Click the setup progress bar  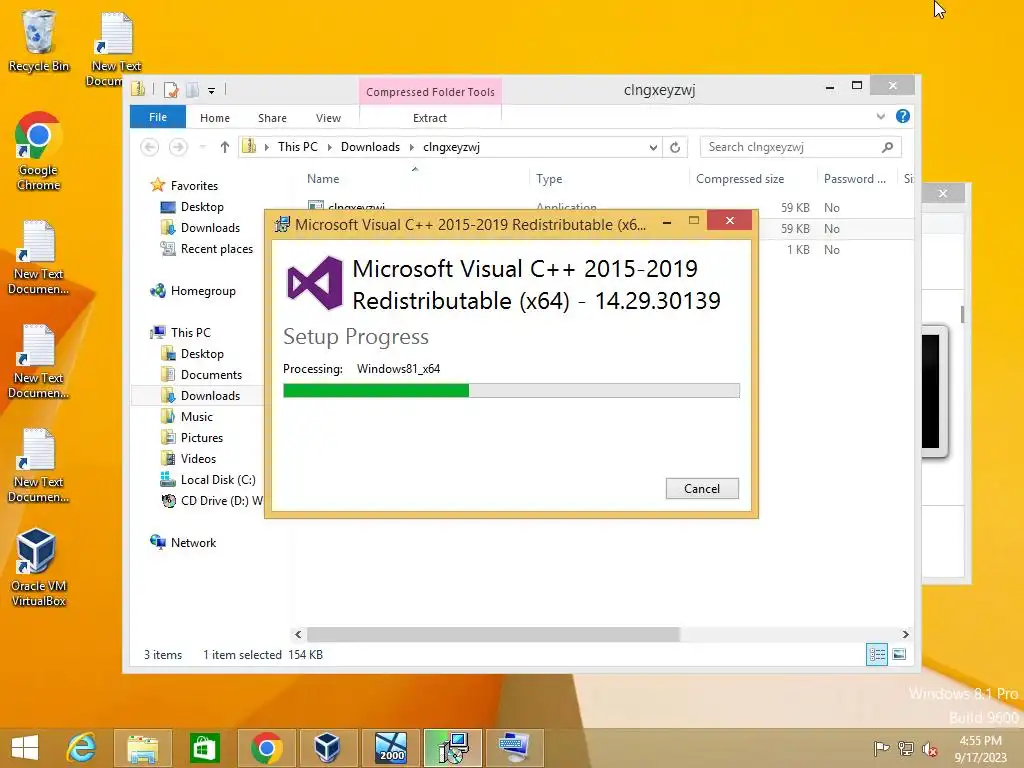click(x=511, y=391)
